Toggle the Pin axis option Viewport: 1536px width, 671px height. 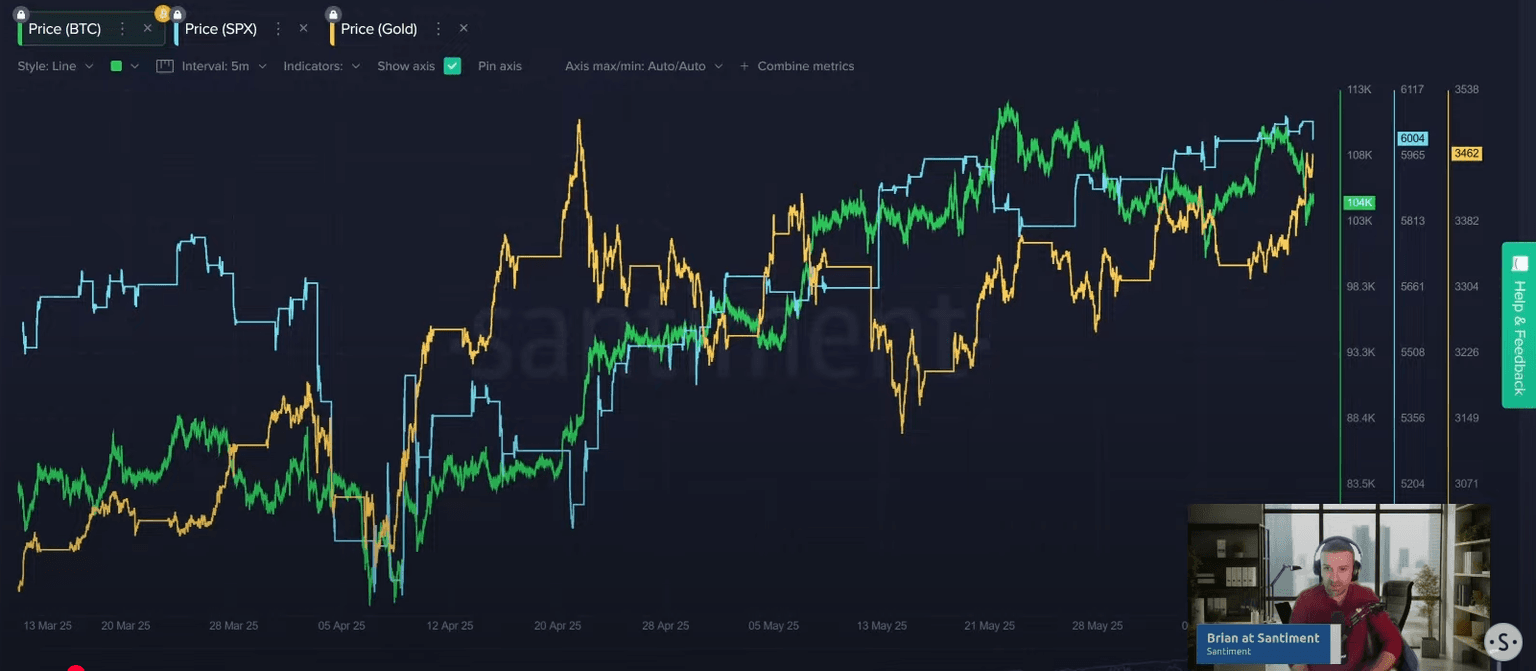point(499,66)
